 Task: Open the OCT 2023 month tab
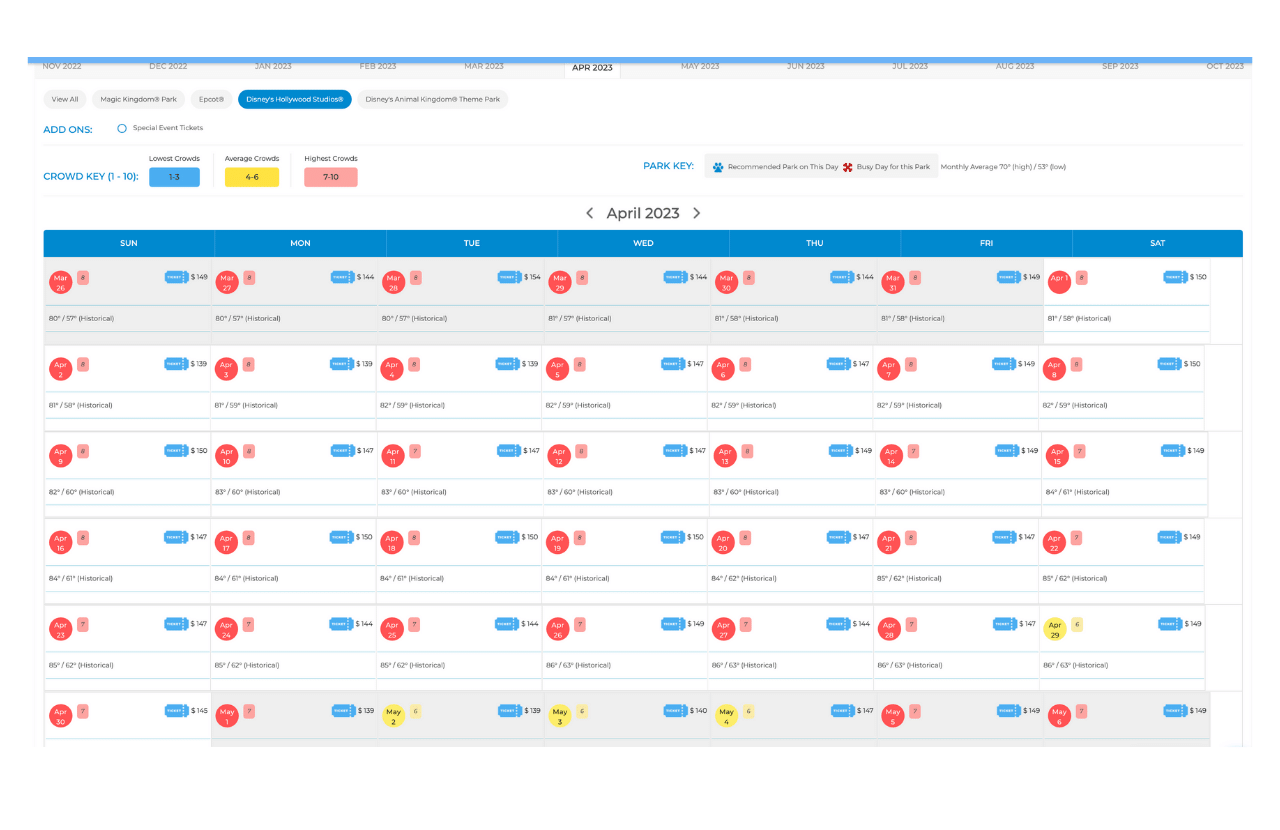tap(1225, 66)
